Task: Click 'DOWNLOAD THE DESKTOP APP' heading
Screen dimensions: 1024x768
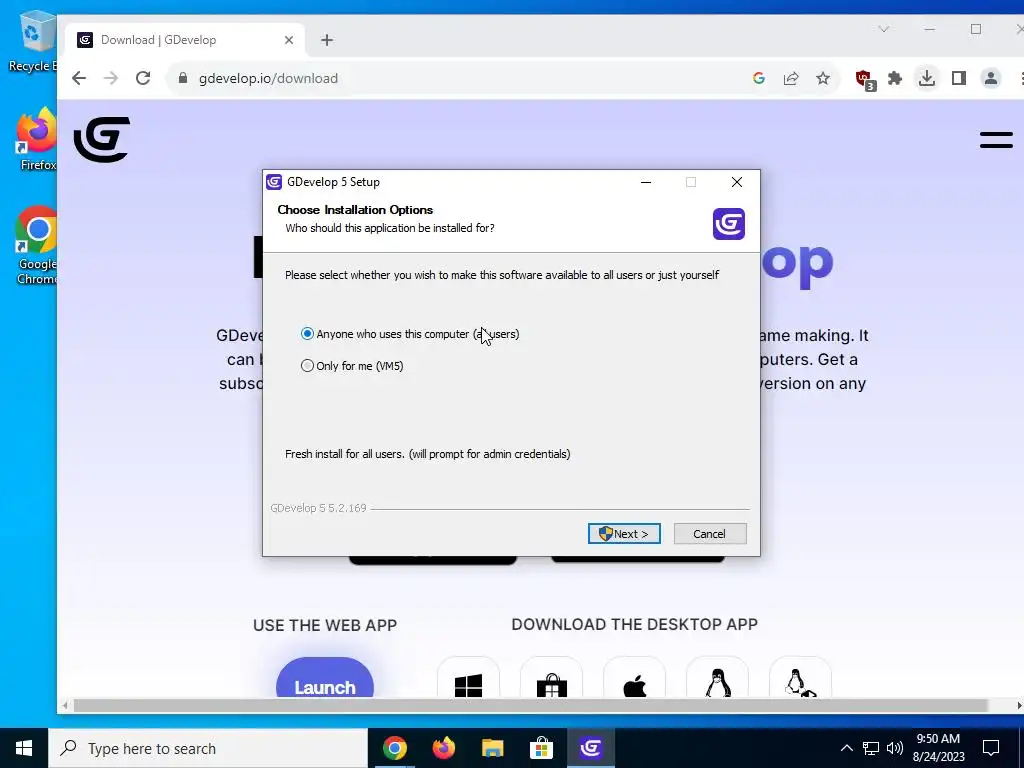Action: coord(634,624)
